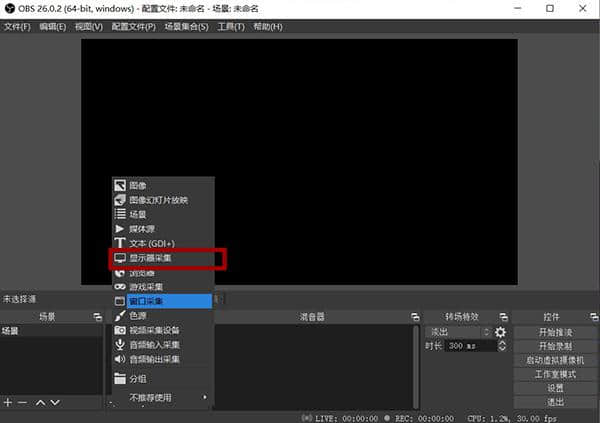The image size is (600, 423).
Task: Click the 色源 paintbrush icon
Action: pos(119,315)
